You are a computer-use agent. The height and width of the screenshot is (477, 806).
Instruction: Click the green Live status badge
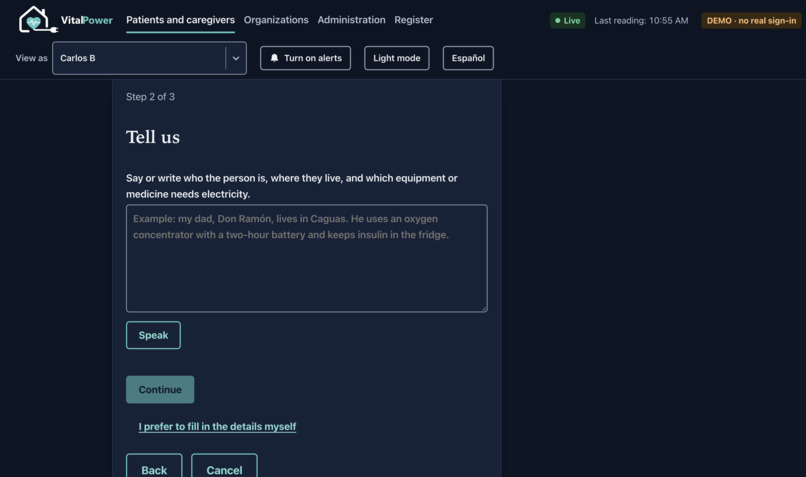567,21
